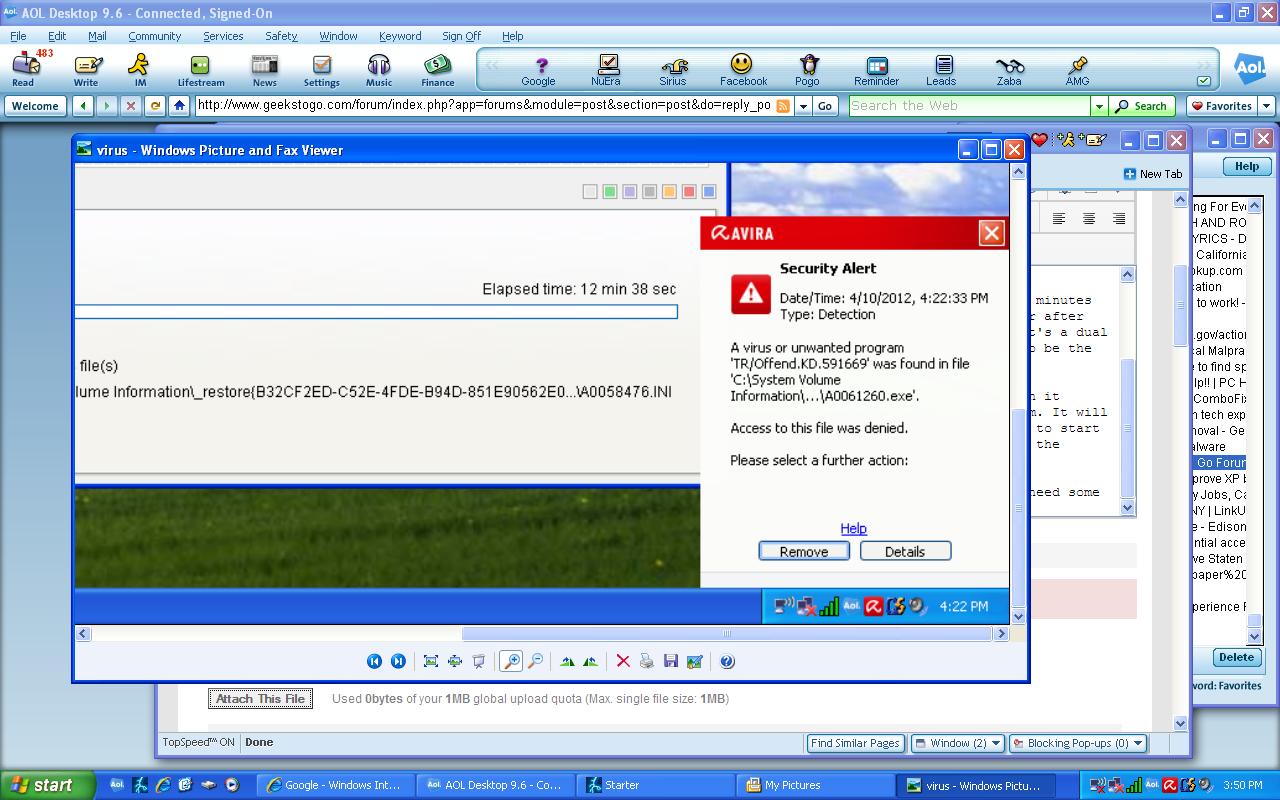Delete image with red X icon

coord(623,661)
